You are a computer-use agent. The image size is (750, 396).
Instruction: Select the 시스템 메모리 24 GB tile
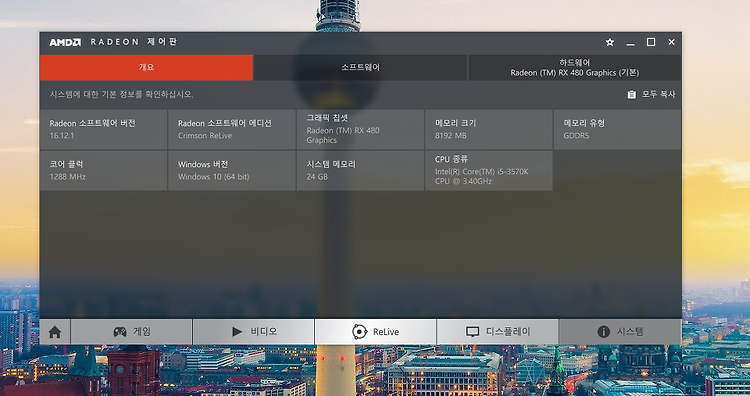360,171
